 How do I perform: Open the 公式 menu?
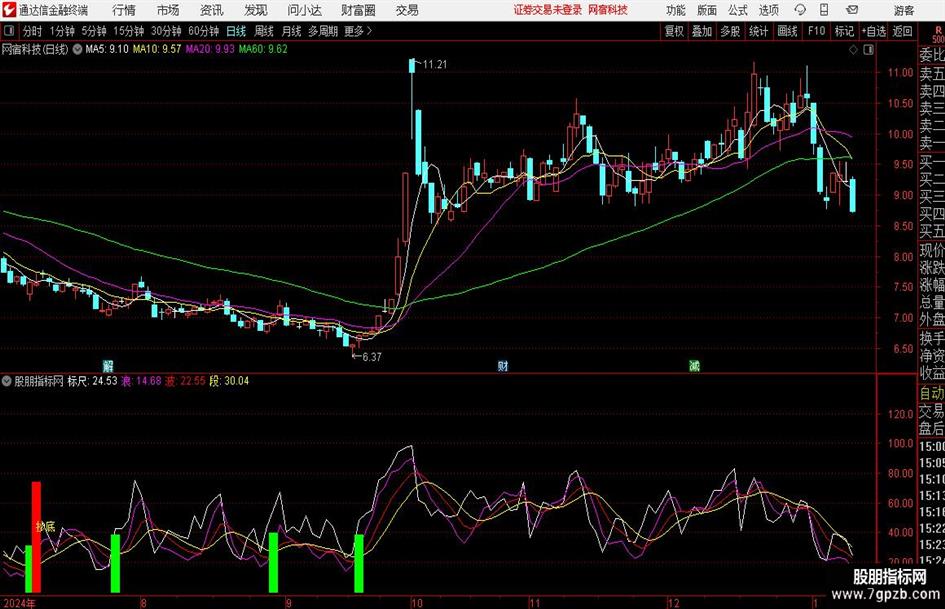[737, 10]
